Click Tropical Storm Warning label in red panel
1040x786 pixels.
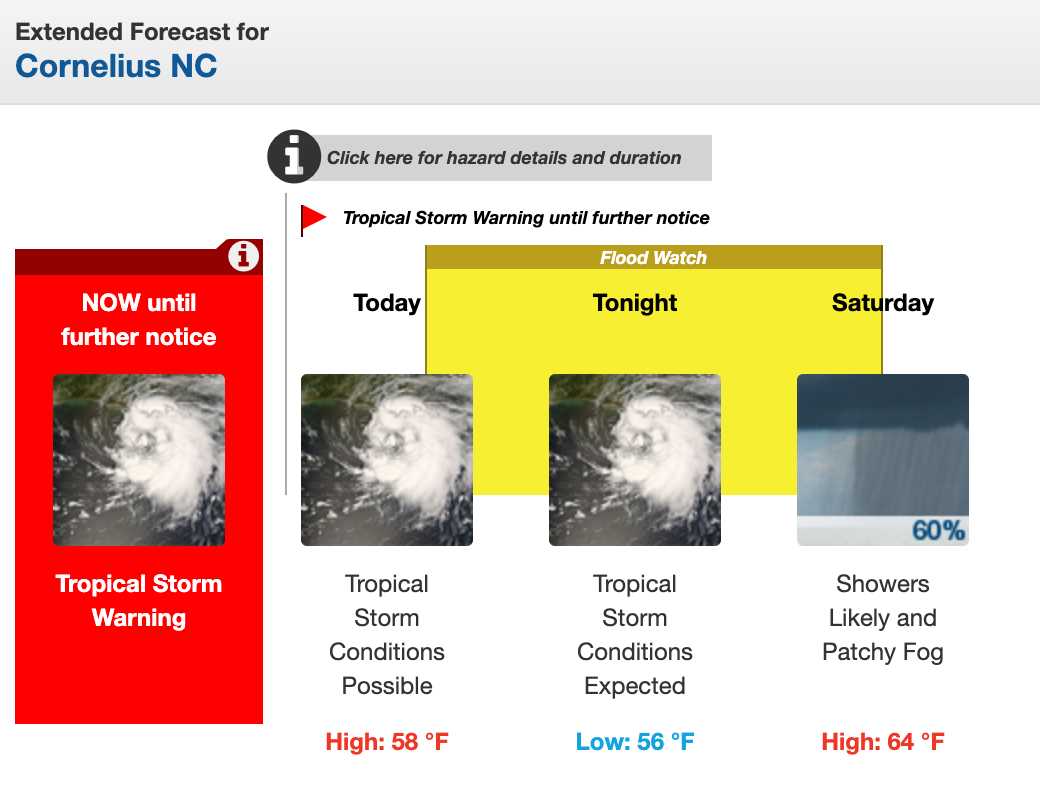coord(139,601)
